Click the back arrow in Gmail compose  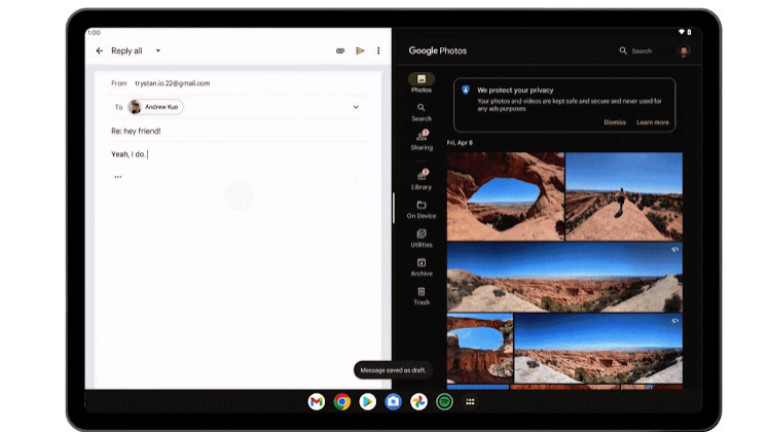point(99,51)
